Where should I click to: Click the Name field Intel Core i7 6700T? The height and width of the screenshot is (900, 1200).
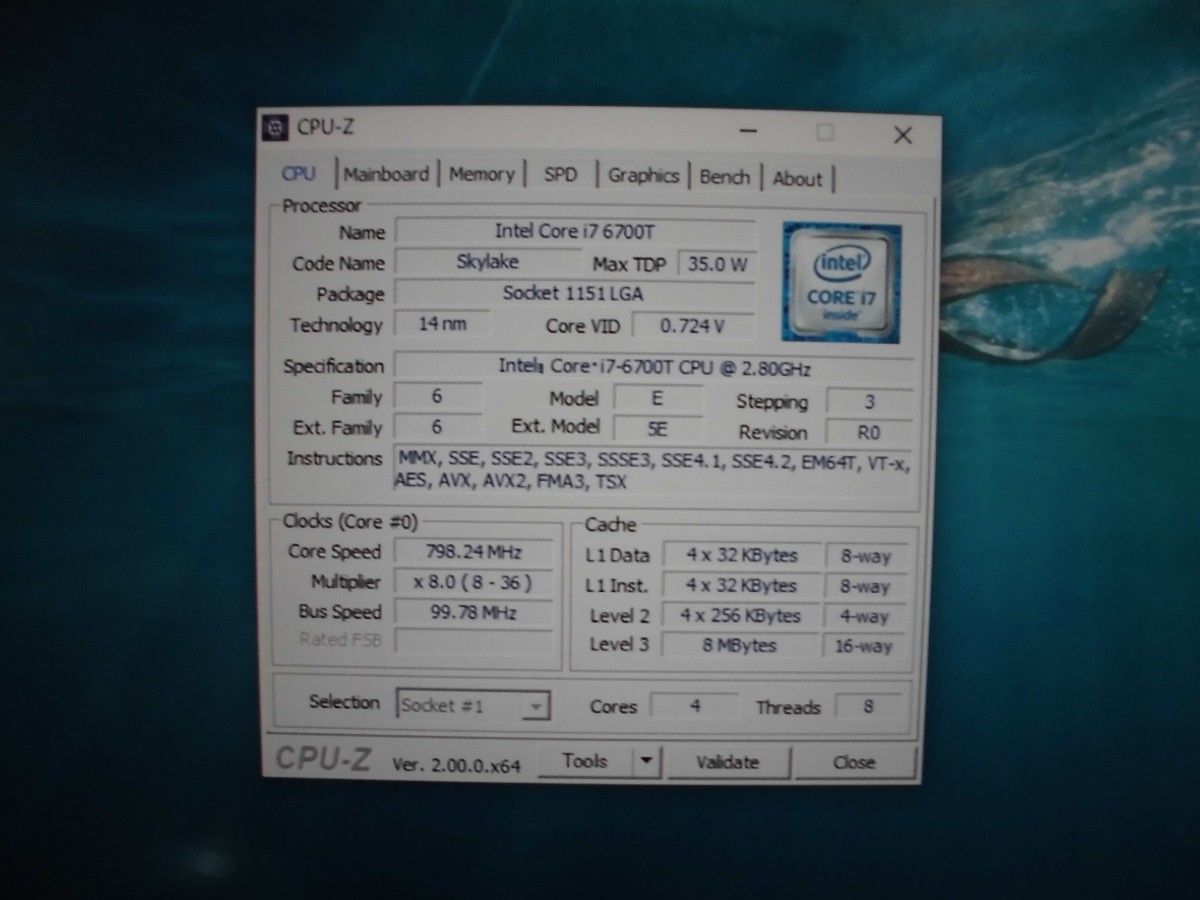[x=575, y=231]
